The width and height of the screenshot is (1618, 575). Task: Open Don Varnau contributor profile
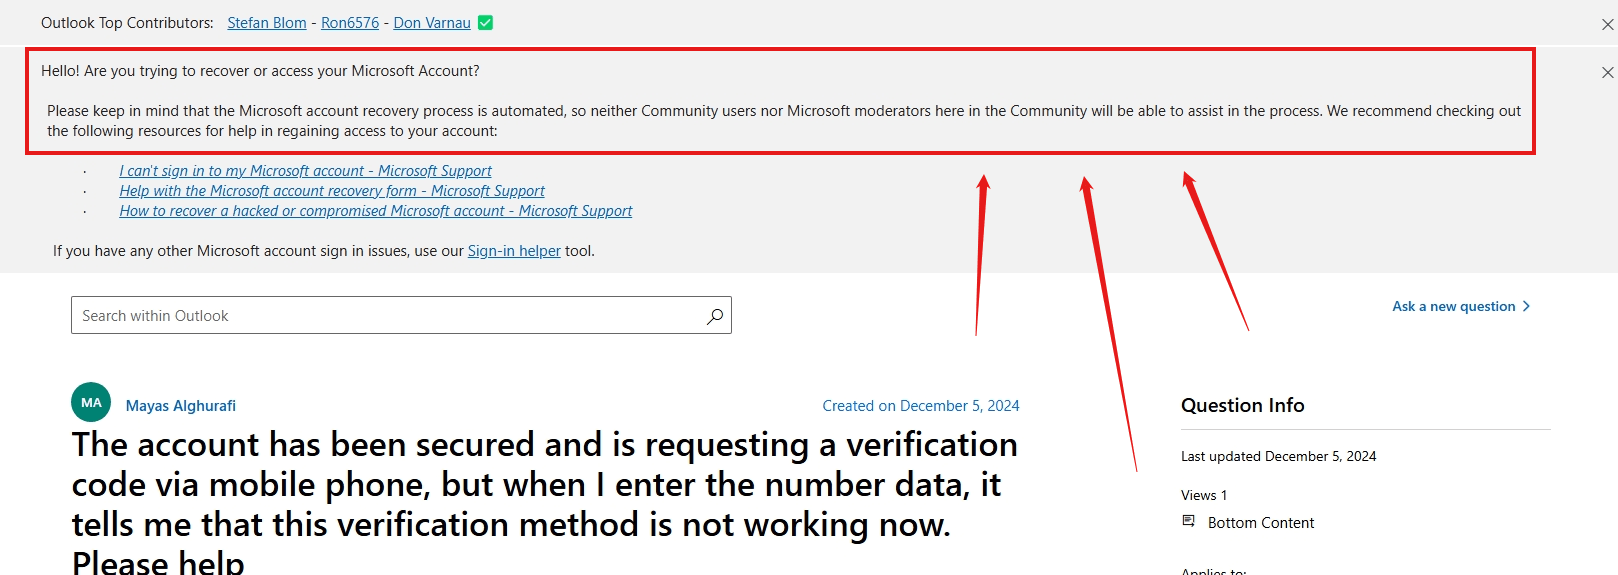tap(432, 23)
